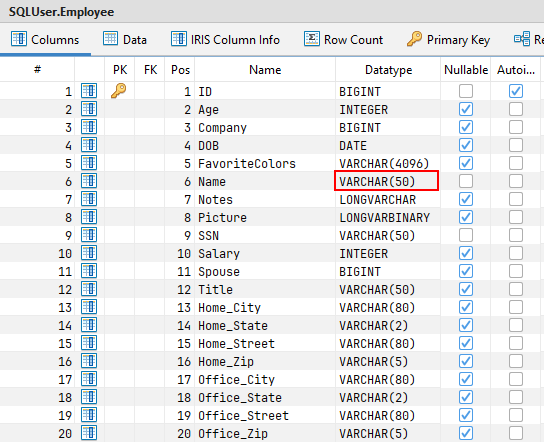
Task: Open the Row Count tab
Action: tap(343, 40)
